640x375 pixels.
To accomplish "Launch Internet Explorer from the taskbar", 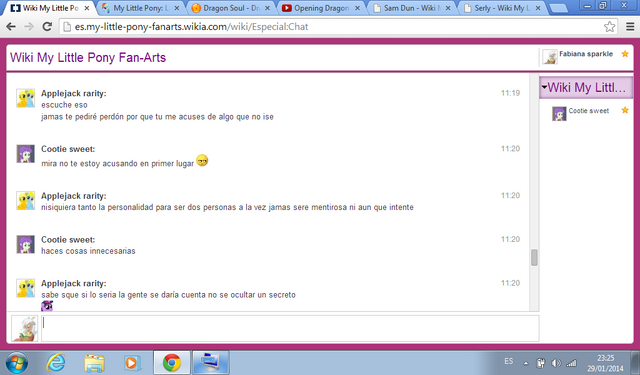I will click(56, 363).
